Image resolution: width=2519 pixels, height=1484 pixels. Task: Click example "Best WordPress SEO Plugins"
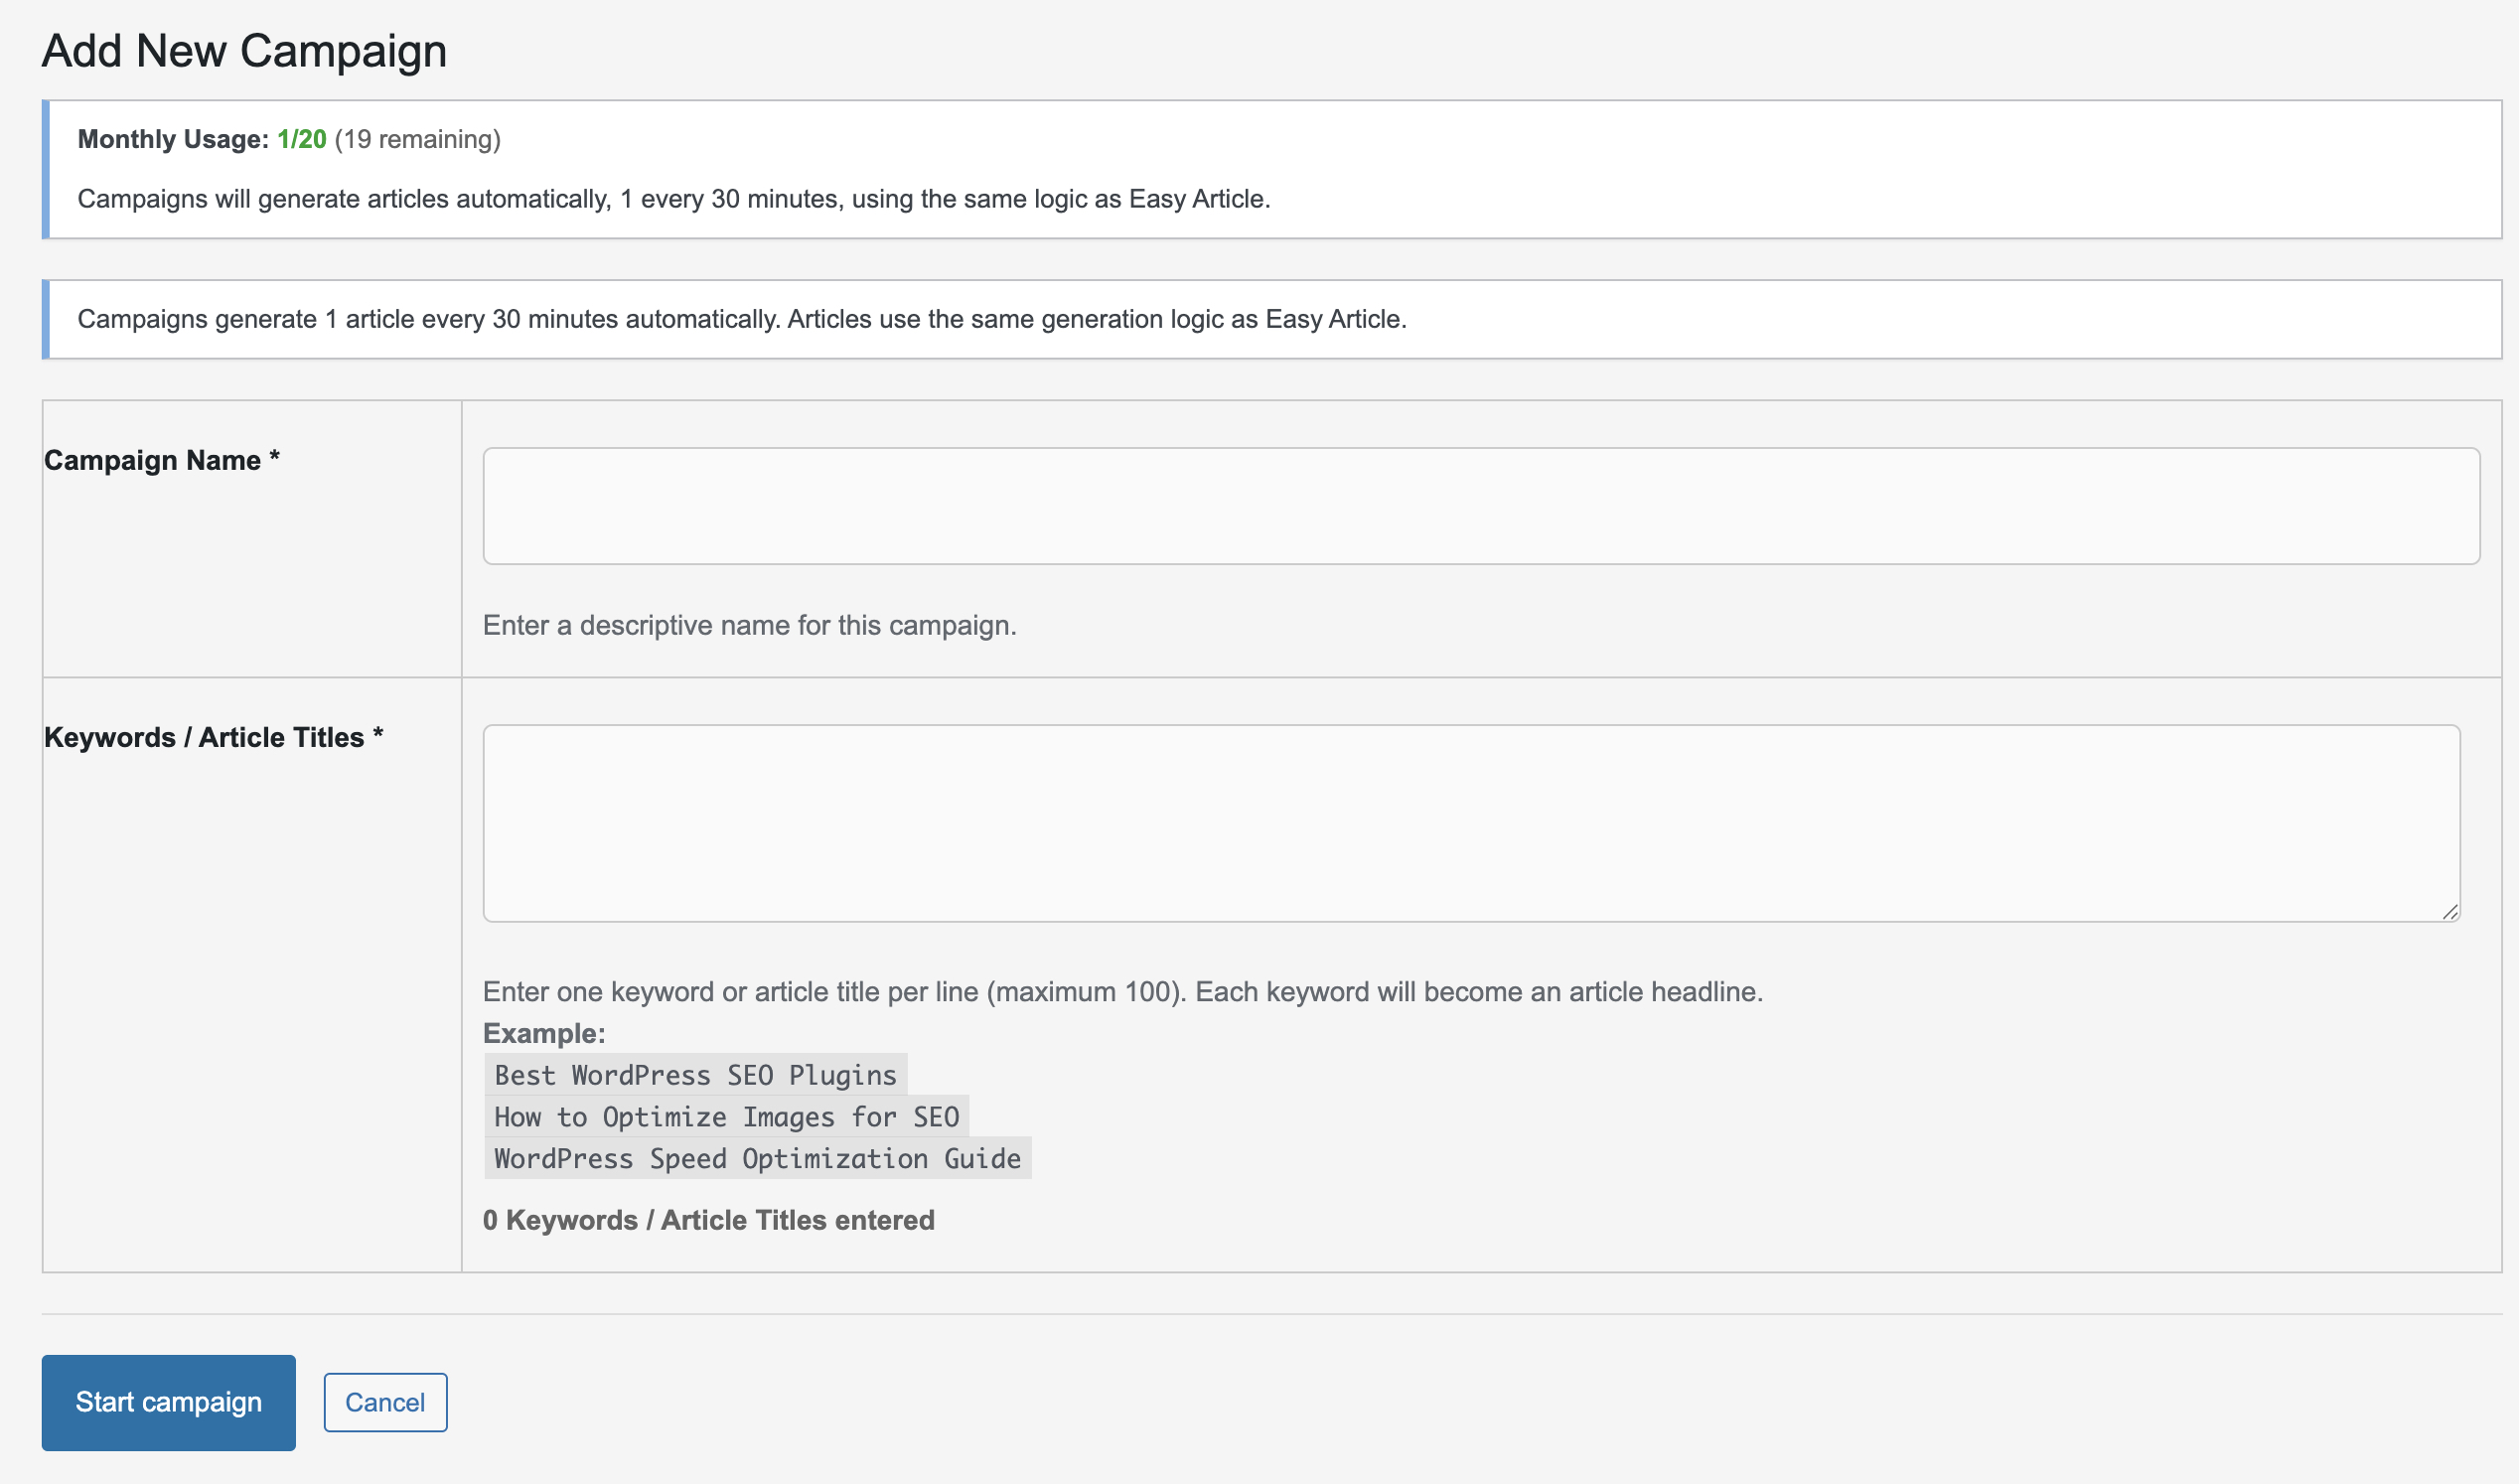point(695,1075)
